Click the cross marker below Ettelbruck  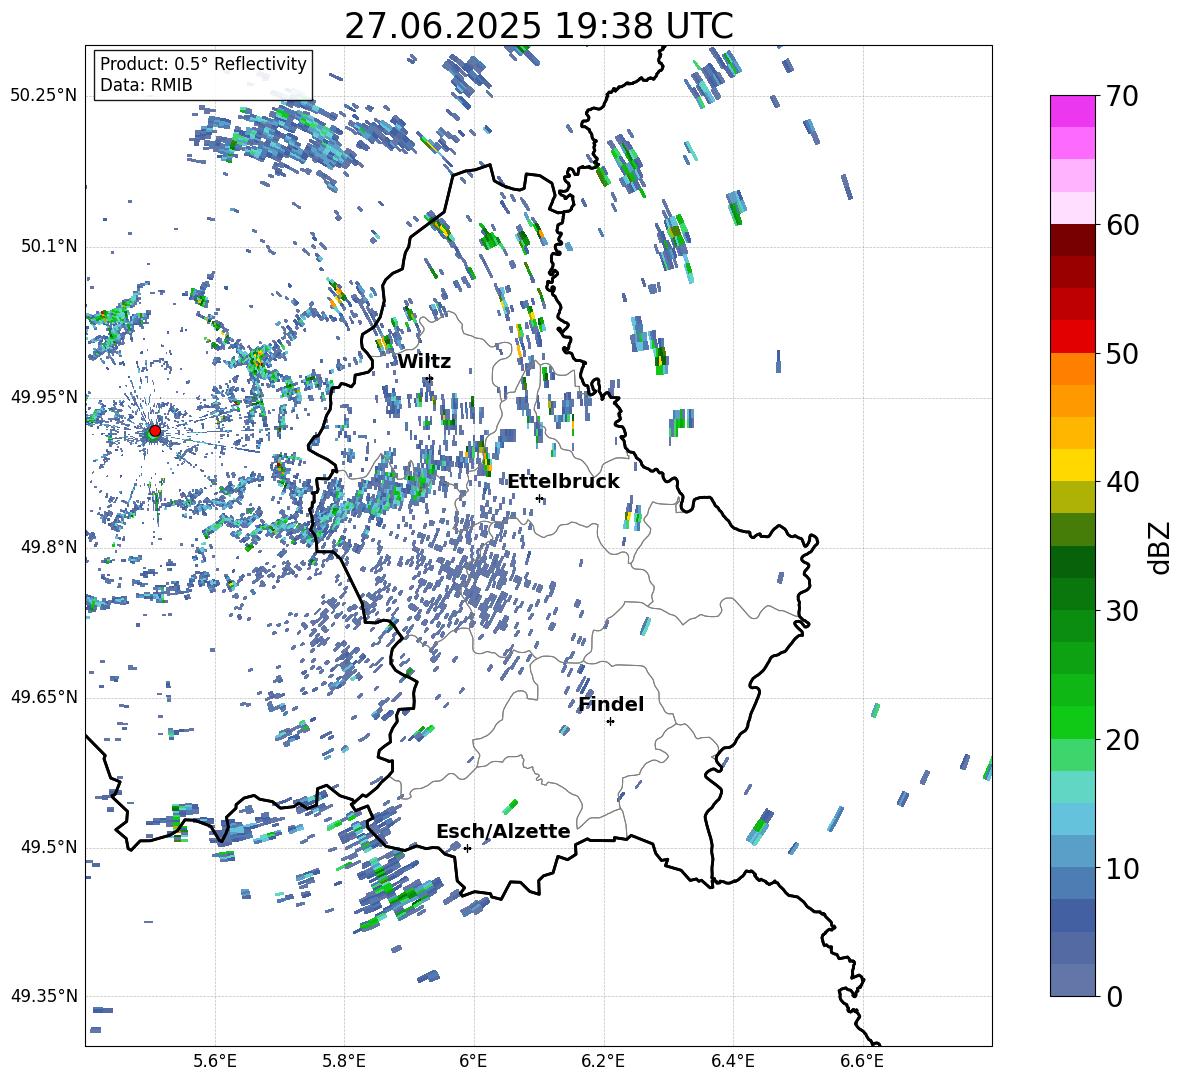(x=539, y=498)
